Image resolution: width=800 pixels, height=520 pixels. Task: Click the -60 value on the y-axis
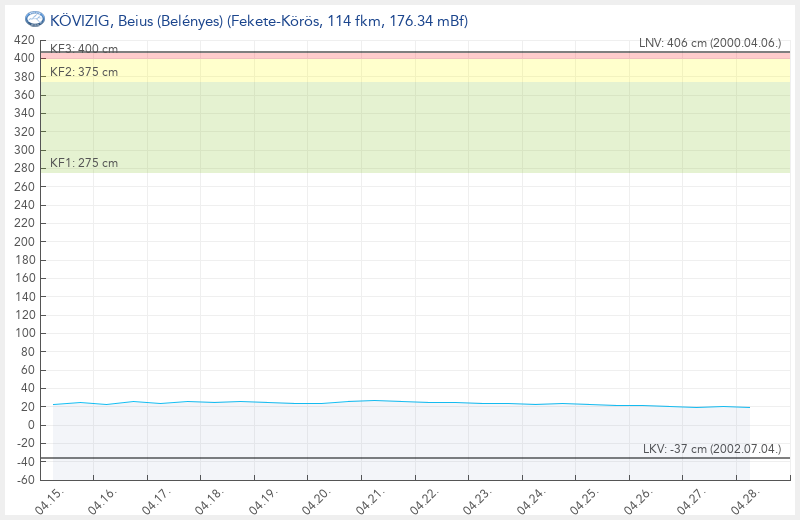(23, 479)
